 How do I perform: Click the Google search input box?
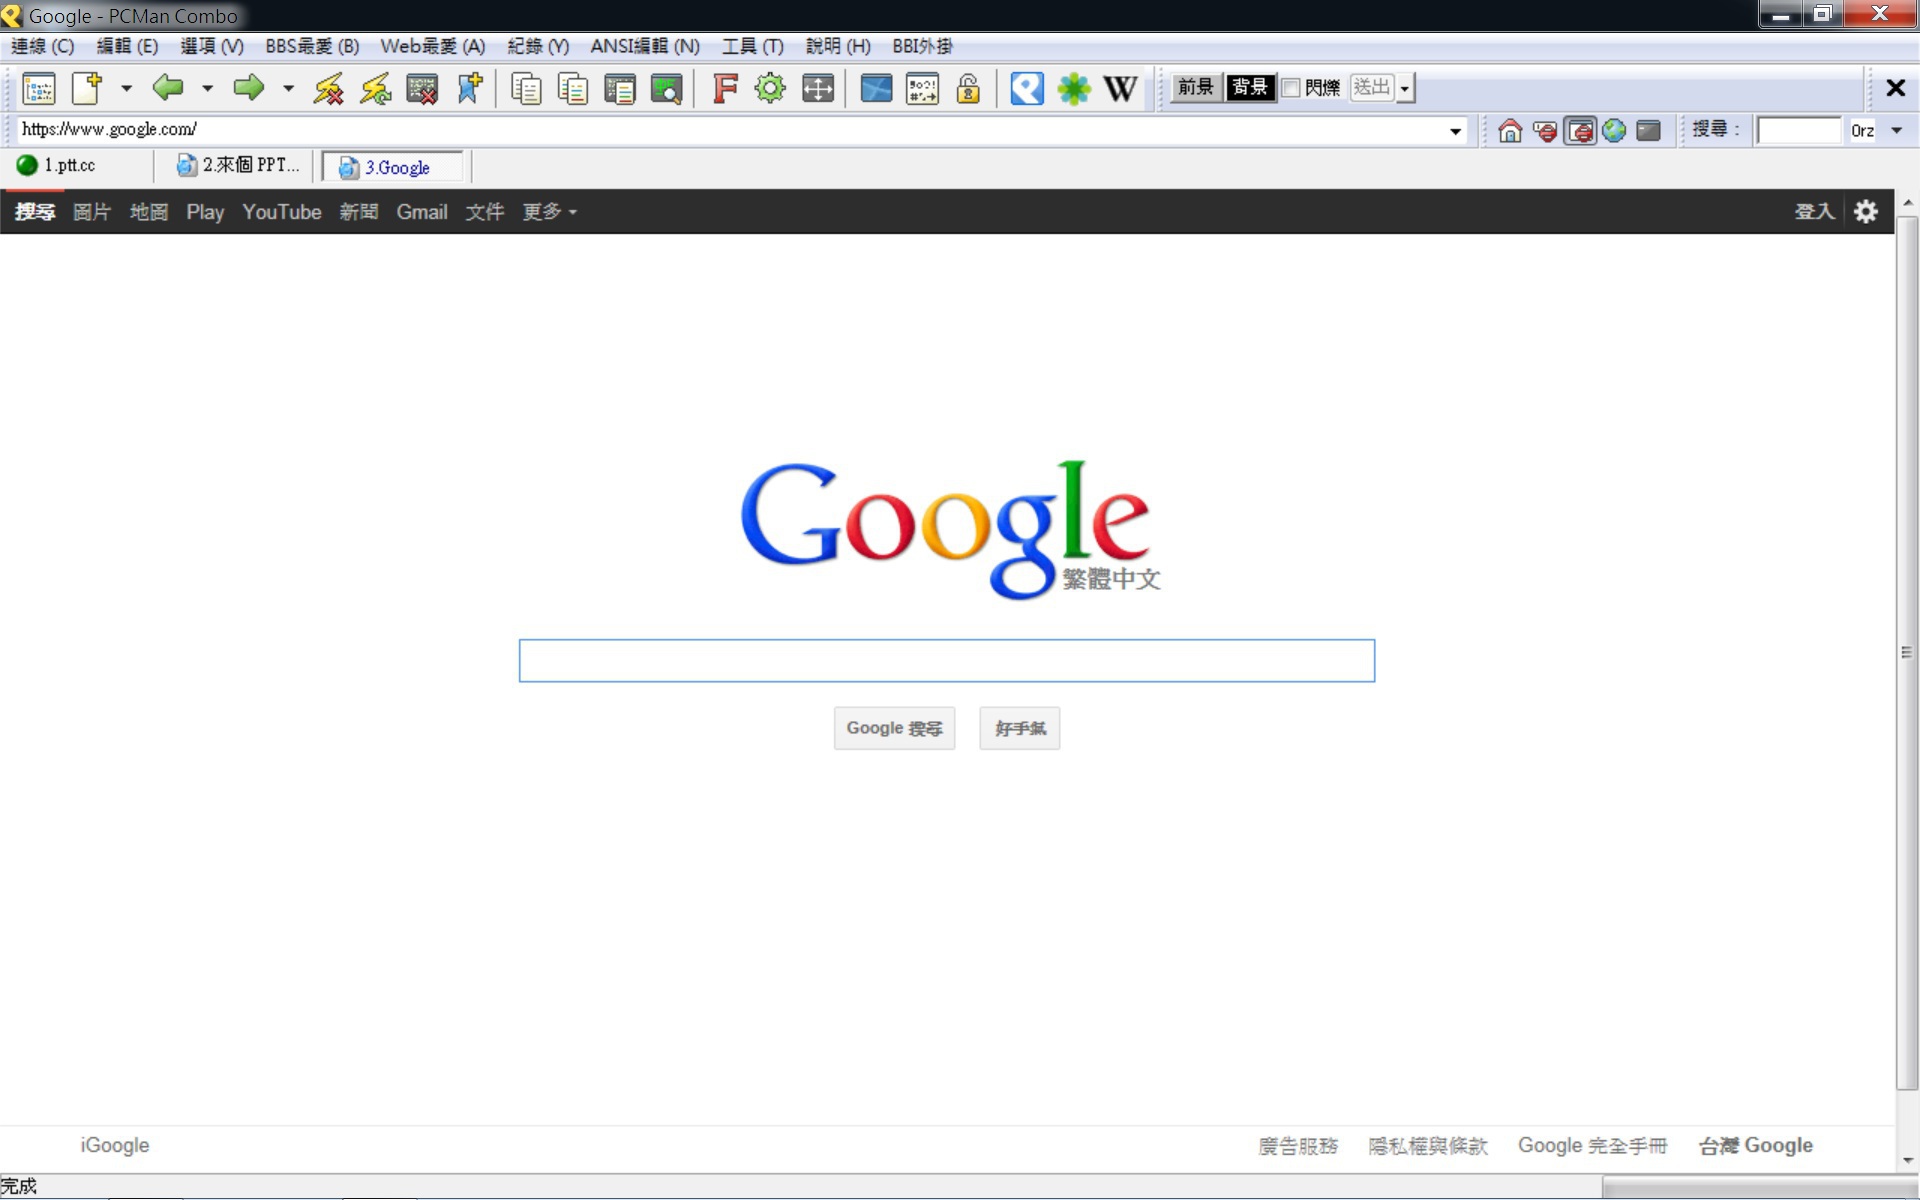point(946,661)
